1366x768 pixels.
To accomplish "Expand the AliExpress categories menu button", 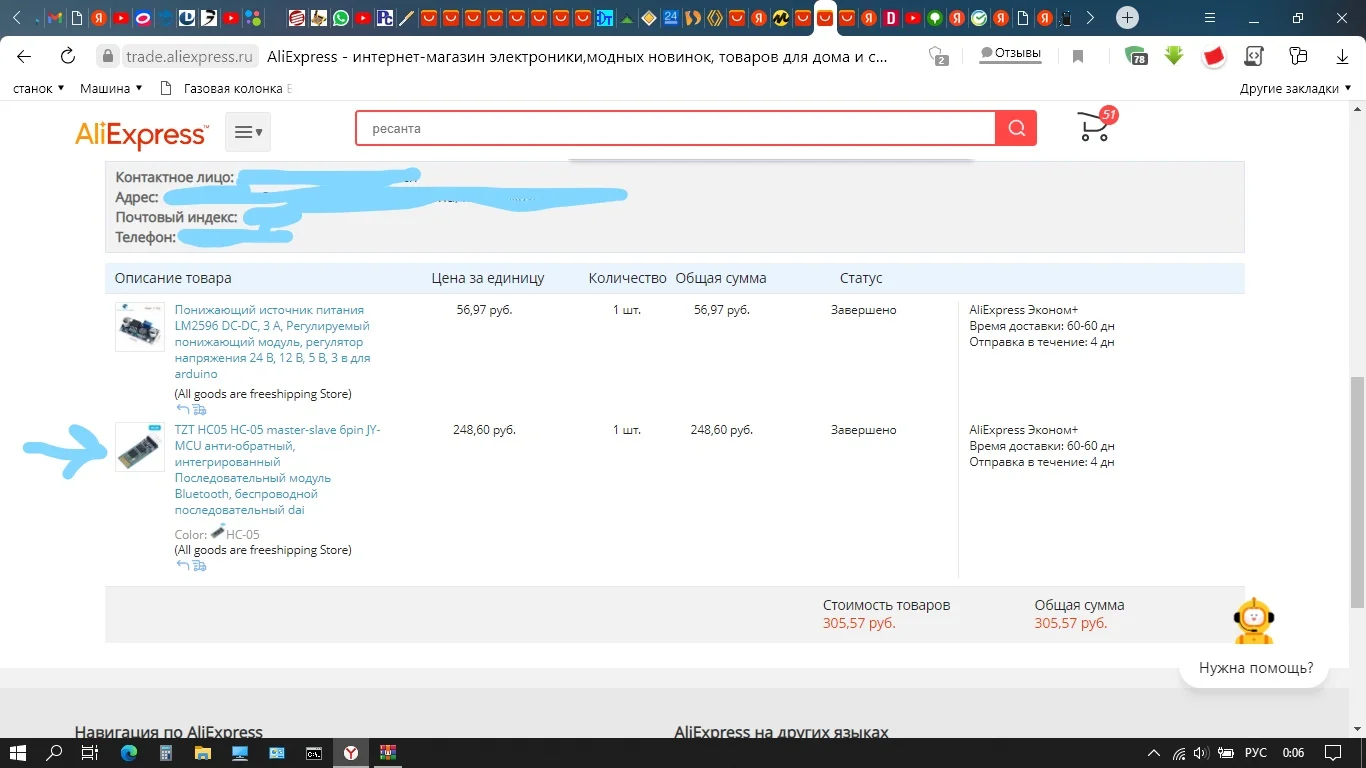I will coord(248,132).
